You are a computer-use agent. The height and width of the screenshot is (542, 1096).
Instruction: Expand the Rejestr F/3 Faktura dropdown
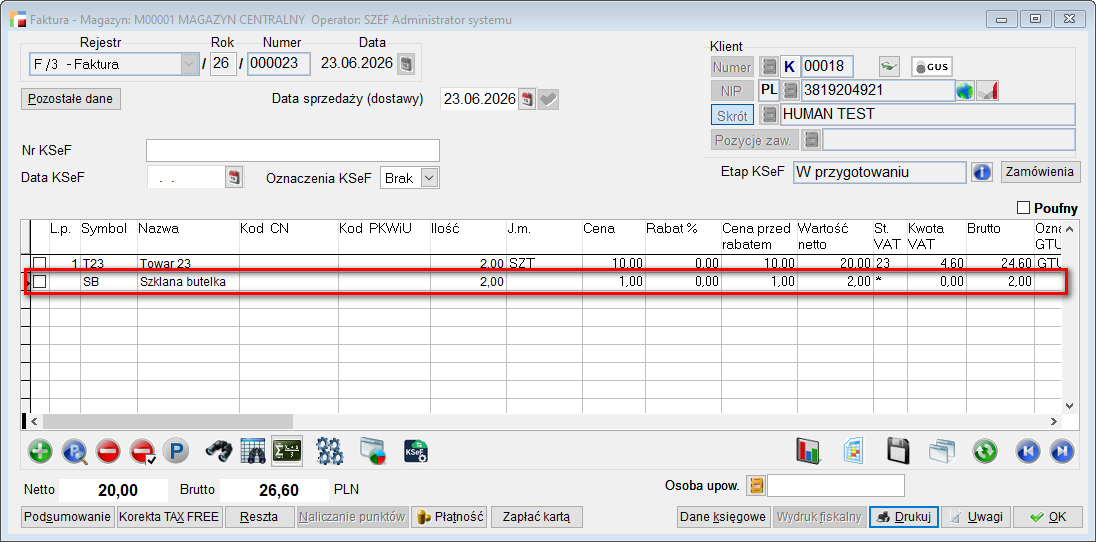[x=189, y=64]
